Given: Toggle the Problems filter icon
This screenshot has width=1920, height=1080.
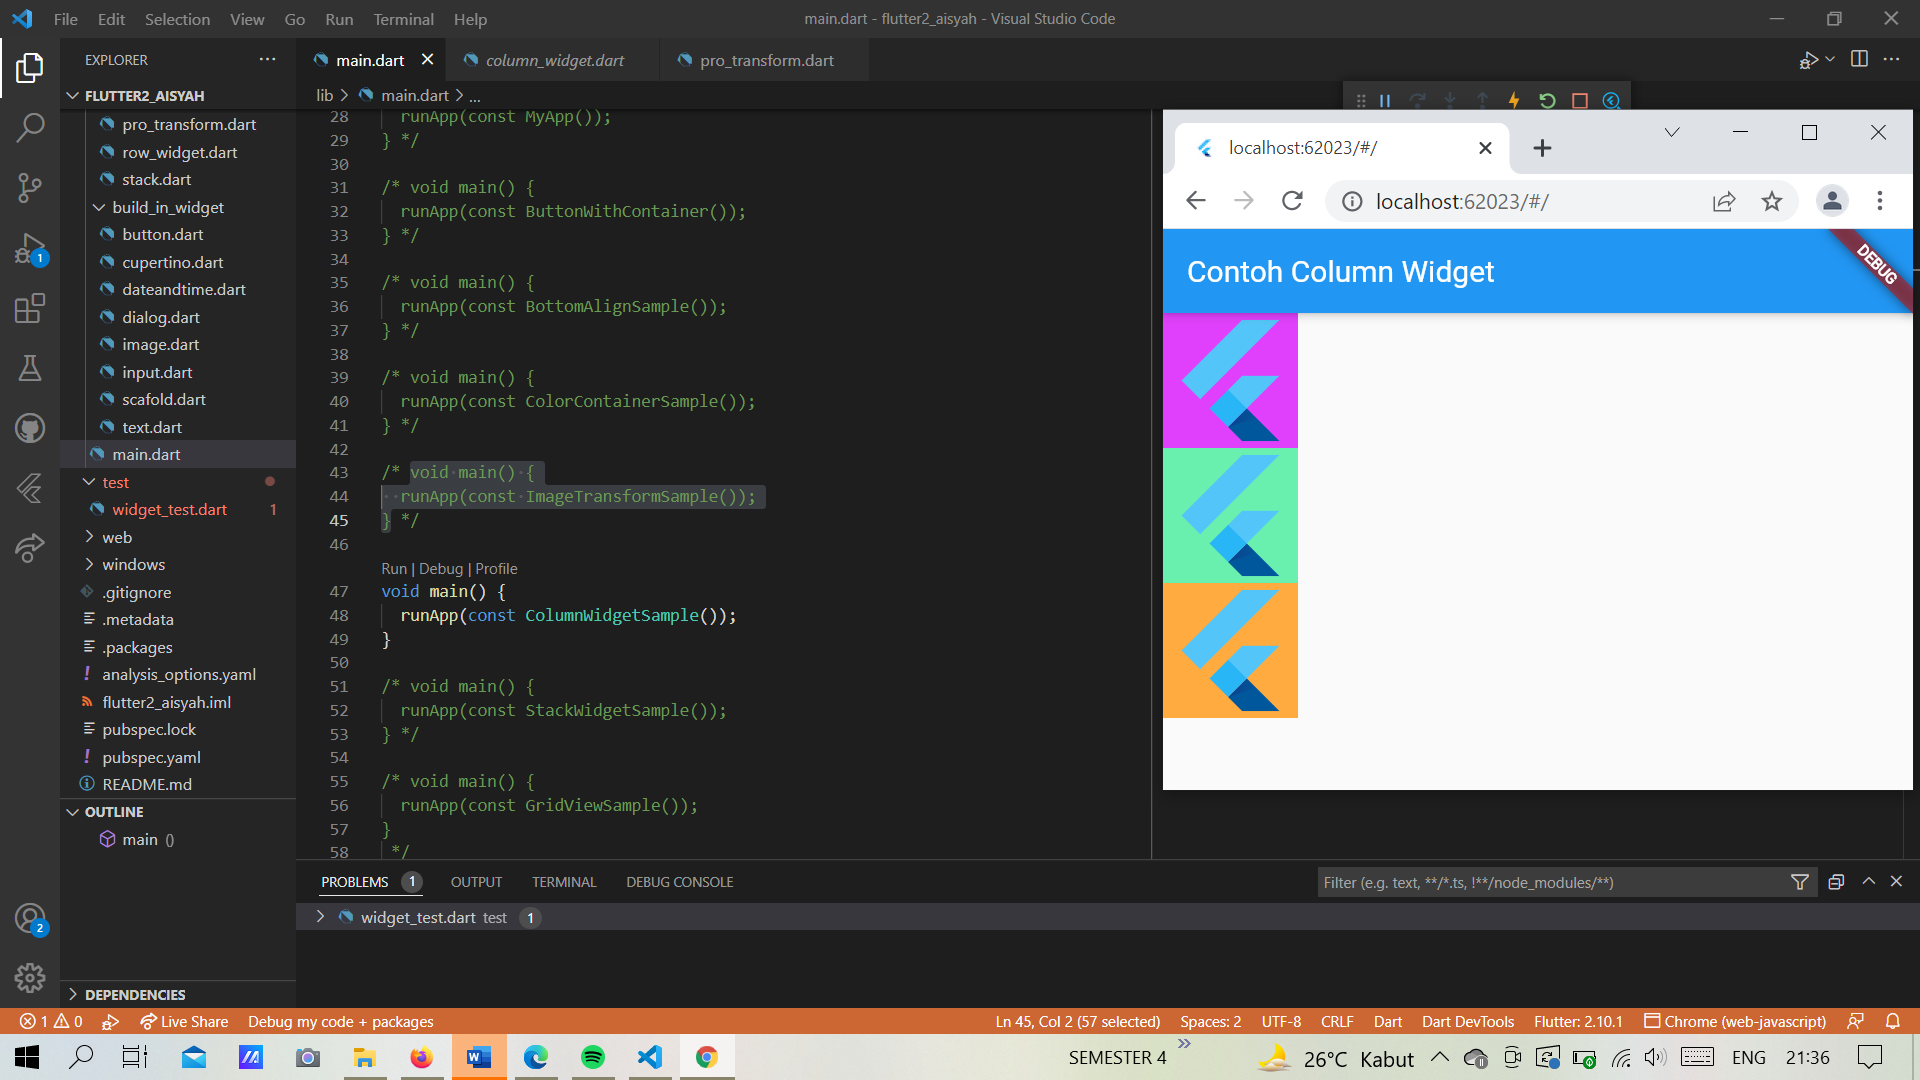Looking at the screenshot, I should [1800, 882].
